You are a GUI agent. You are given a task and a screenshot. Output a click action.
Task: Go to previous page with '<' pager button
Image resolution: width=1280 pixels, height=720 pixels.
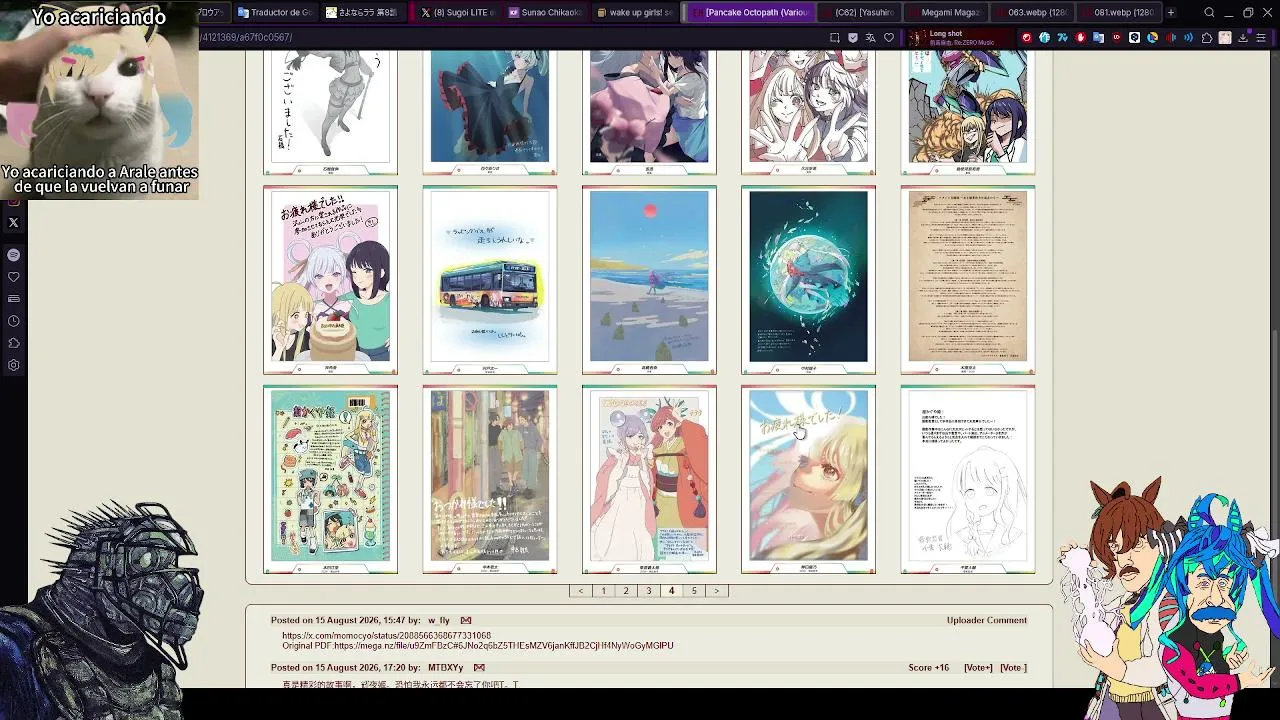(x=581, y=591)
